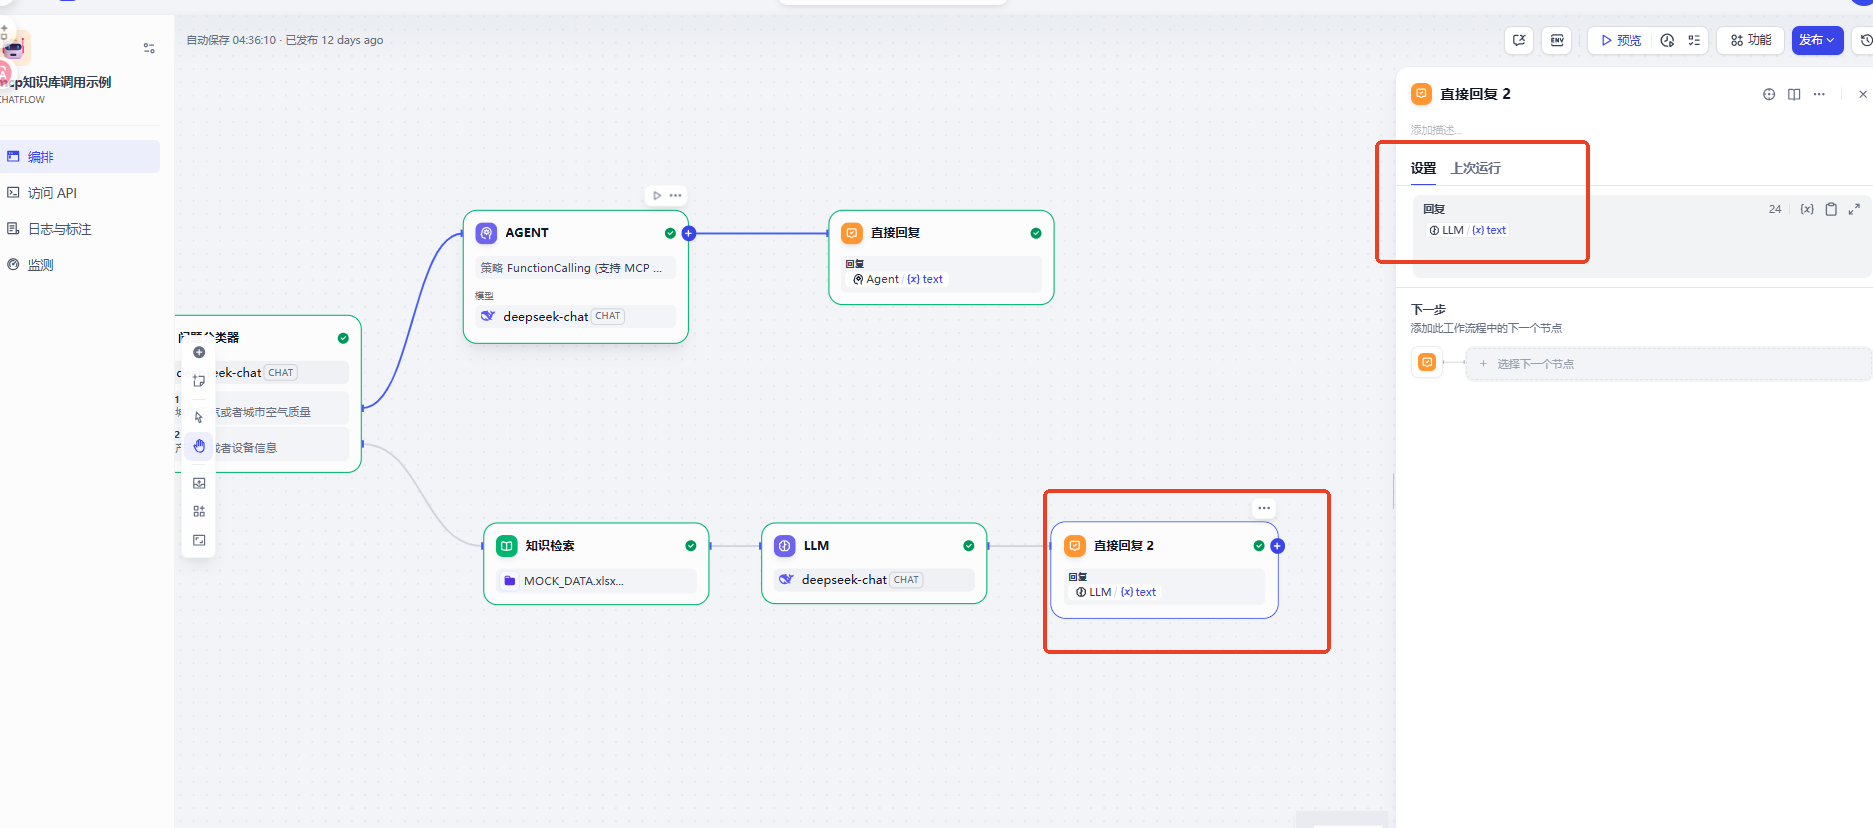Click the add note icon
Viewport: 1873px width, 828px height.
(199, 381)
